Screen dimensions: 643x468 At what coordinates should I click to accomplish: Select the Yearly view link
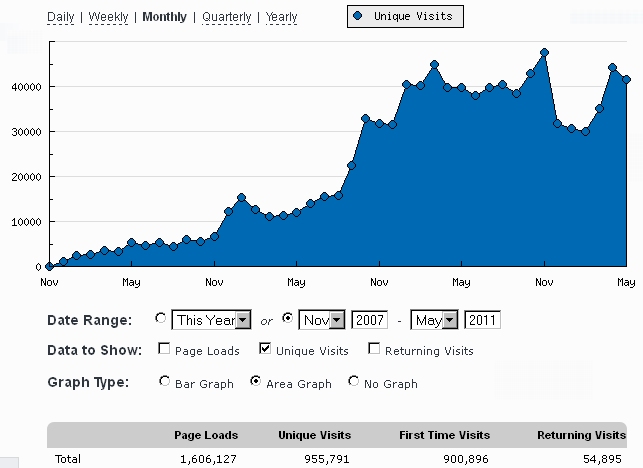tap(281, 17)
